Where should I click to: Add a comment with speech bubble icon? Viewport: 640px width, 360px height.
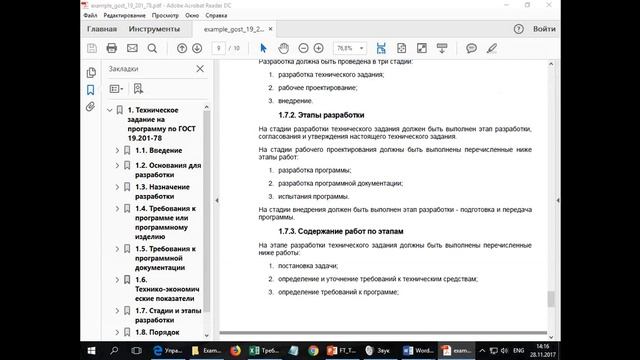tap(471, 48)
